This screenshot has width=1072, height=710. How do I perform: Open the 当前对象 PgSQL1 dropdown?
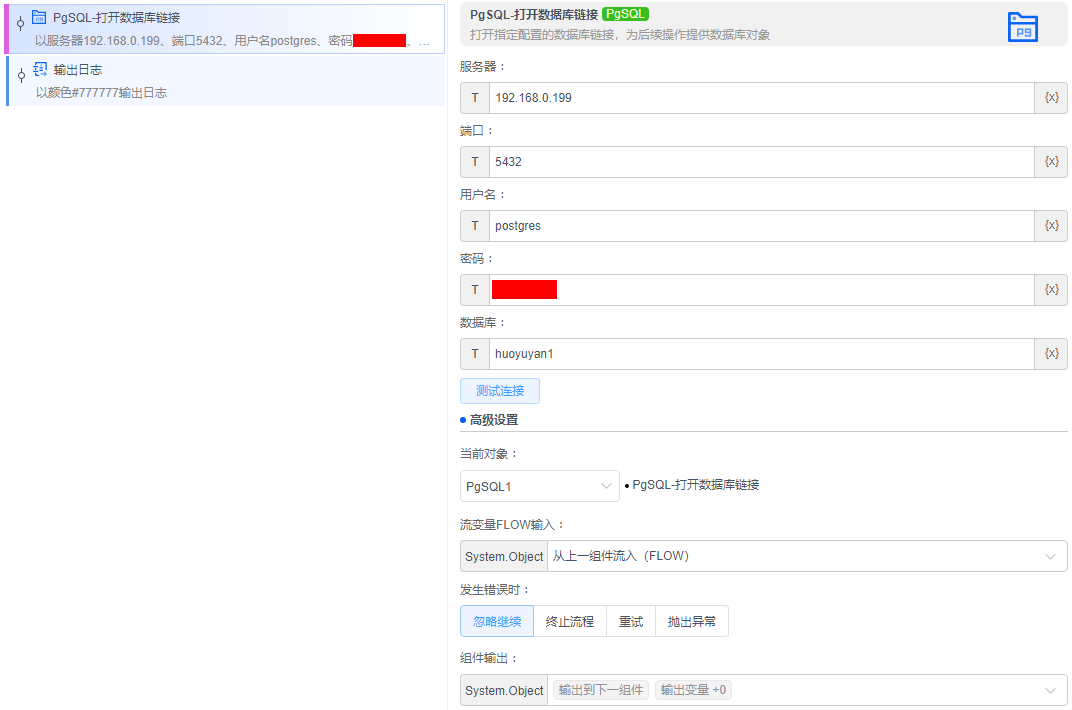pos(539,485)
